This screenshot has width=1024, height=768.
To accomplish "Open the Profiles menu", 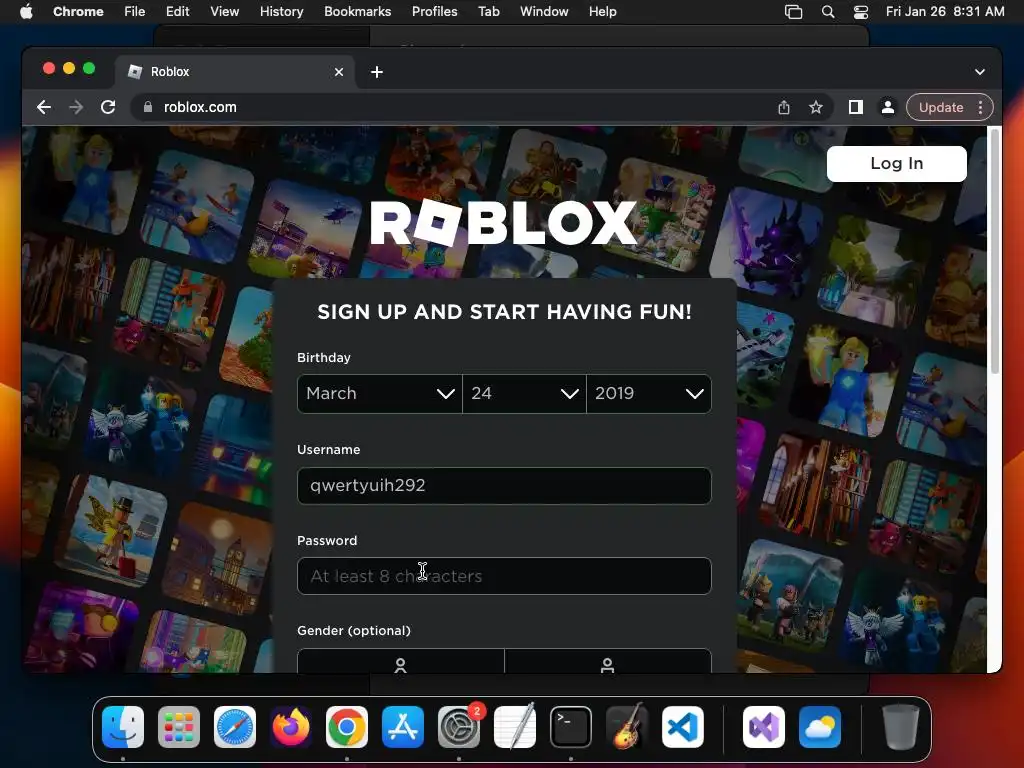I will 434,12.
